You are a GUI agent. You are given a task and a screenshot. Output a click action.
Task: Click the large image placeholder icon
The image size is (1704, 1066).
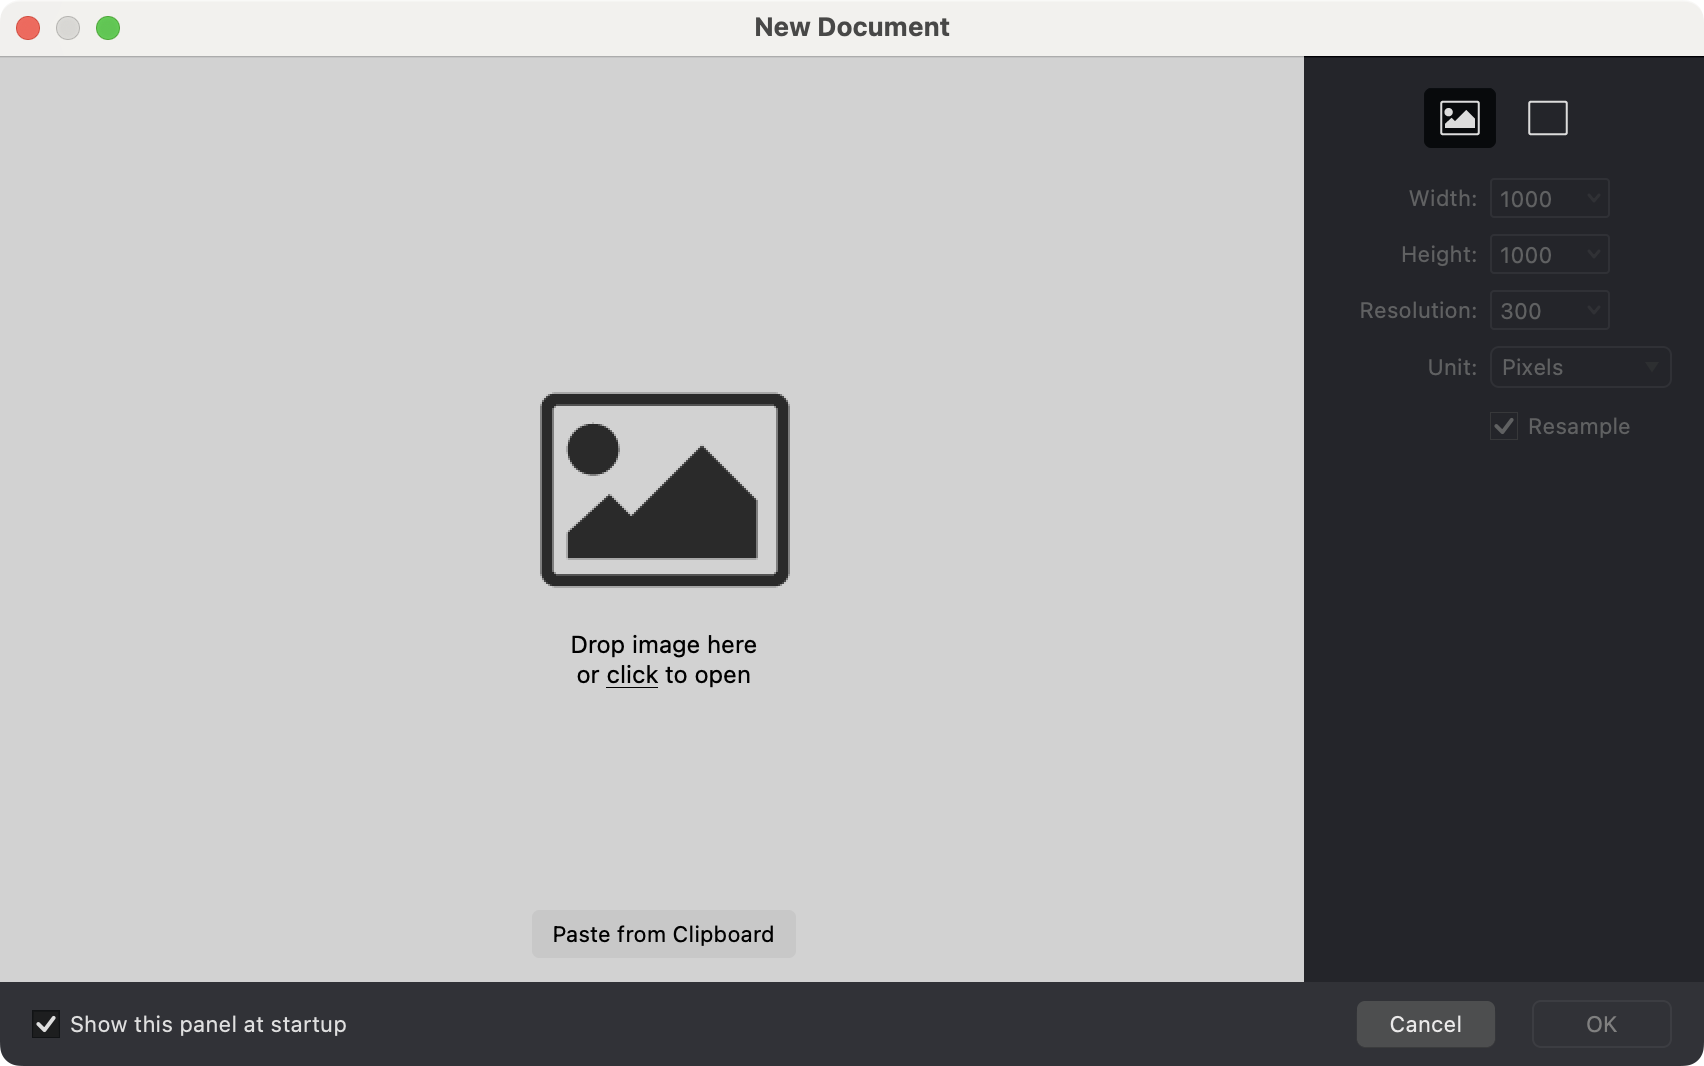pyautogui.click(x=665, y=490)
